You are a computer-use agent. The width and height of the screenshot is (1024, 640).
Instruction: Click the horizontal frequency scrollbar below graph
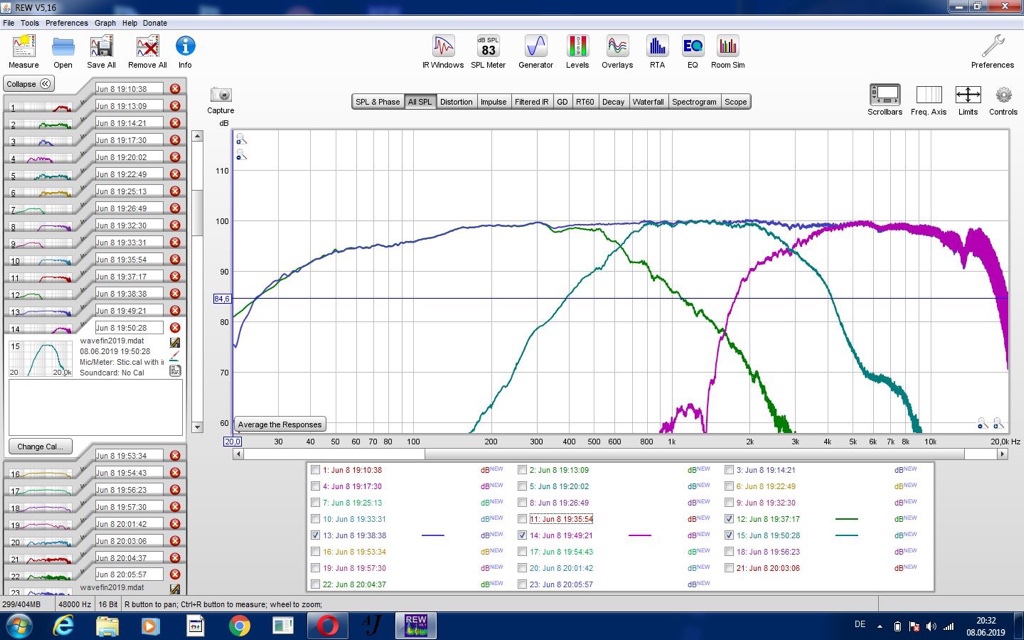tap(620, 454)
